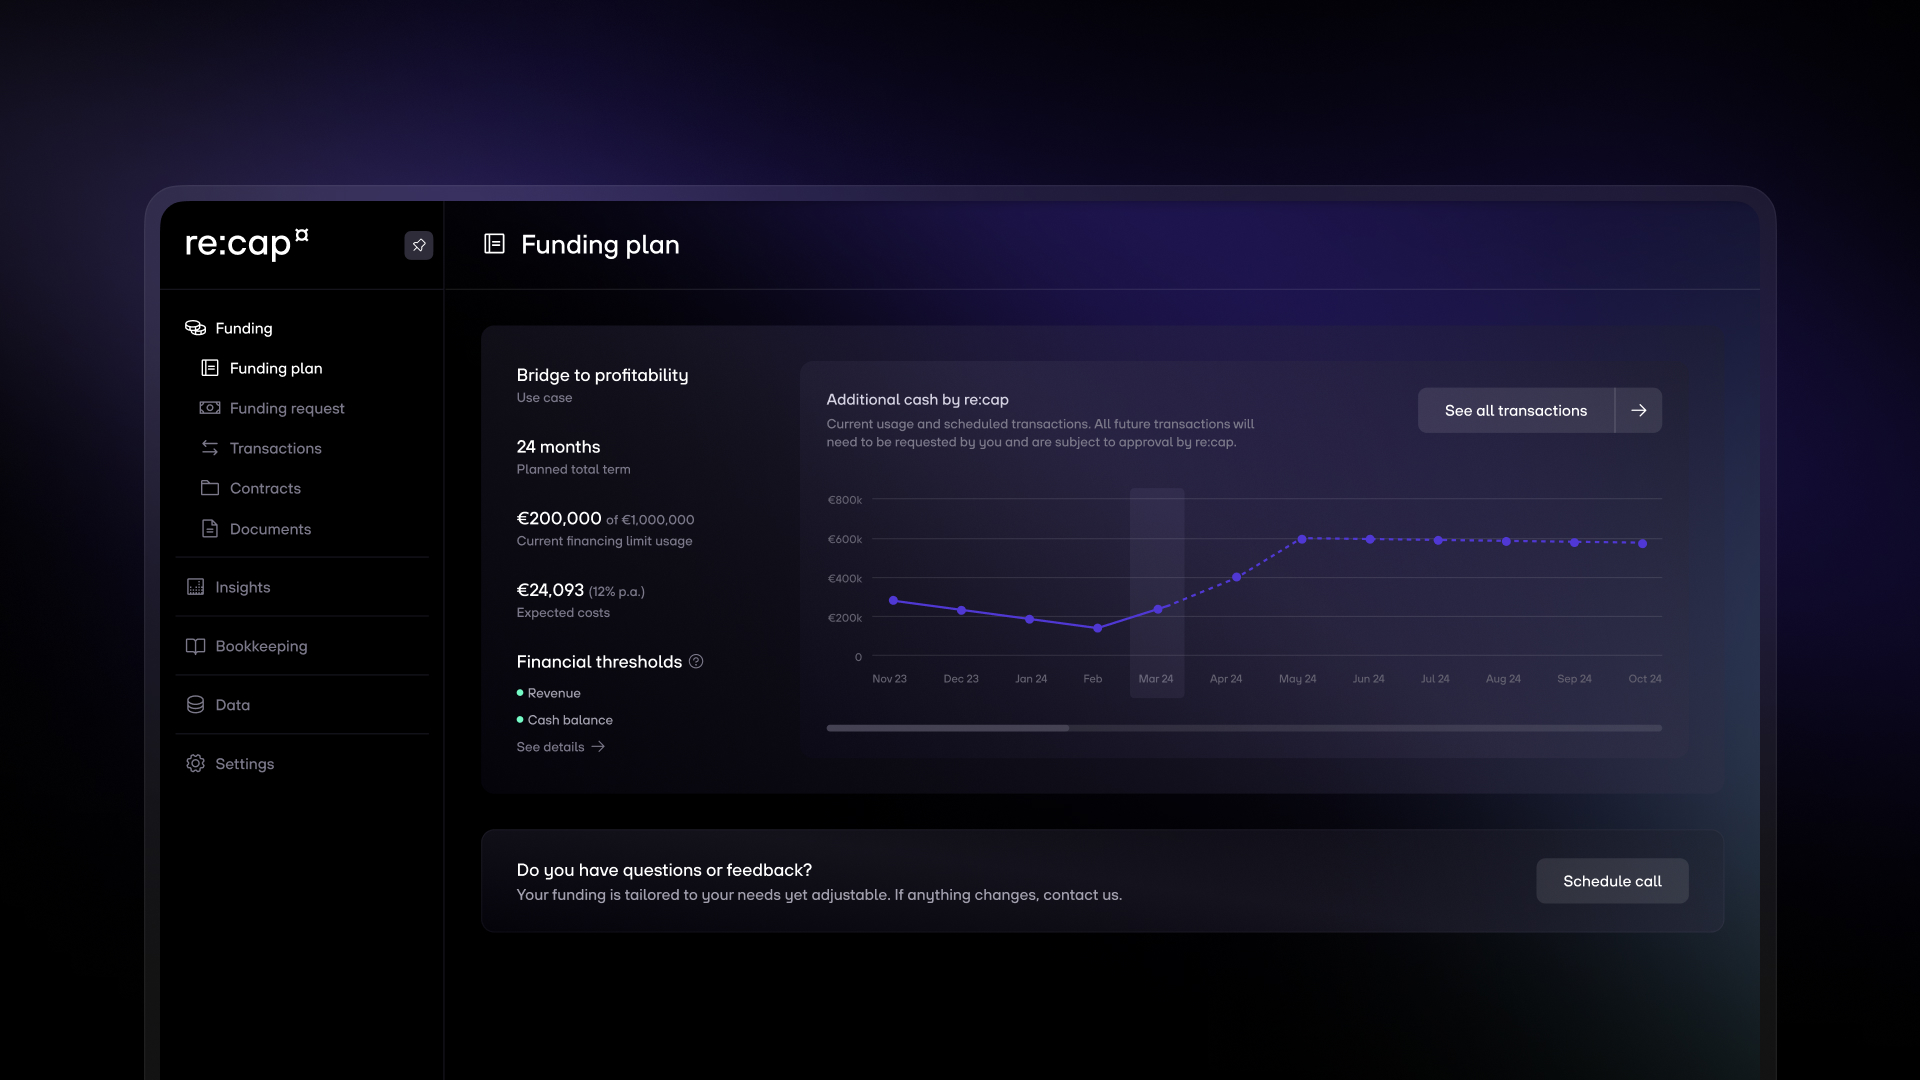This screenshot has width=1920, height=1080.
Task: Open help for Financial thresholds
Action: coord(696,662)
